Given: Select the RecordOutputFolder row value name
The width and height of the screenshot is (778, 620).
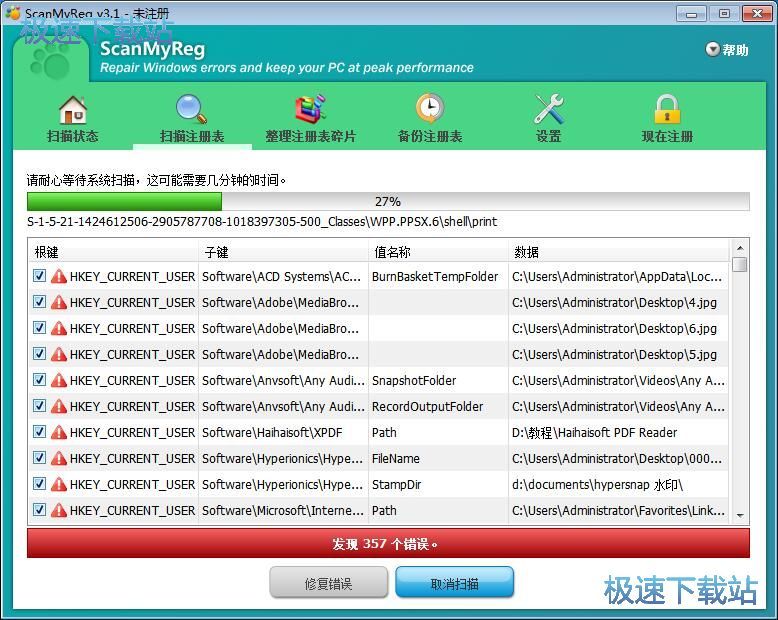Looking at the screenshot, I should [427, 407].
